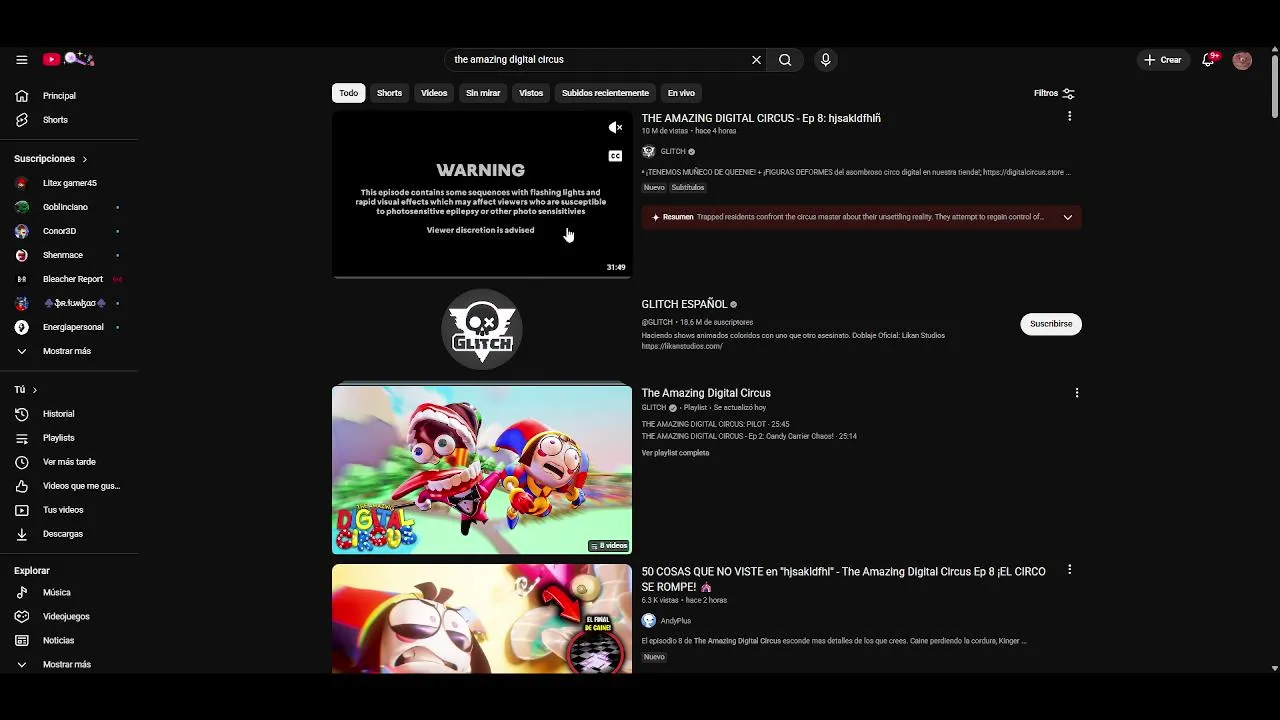Select the En vivo filter chip
1280x720 pixels.
pyautogui.click(x=681, y=93)
